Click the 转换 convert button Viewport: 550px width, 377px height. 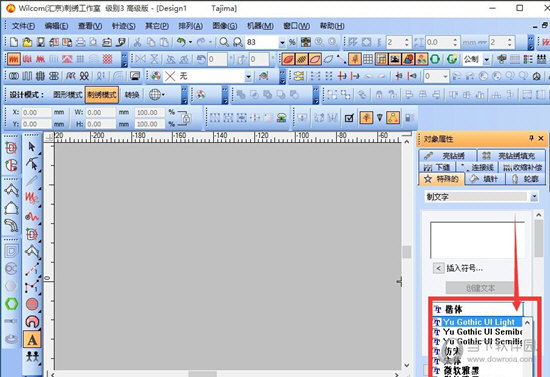tap(132, 95)
